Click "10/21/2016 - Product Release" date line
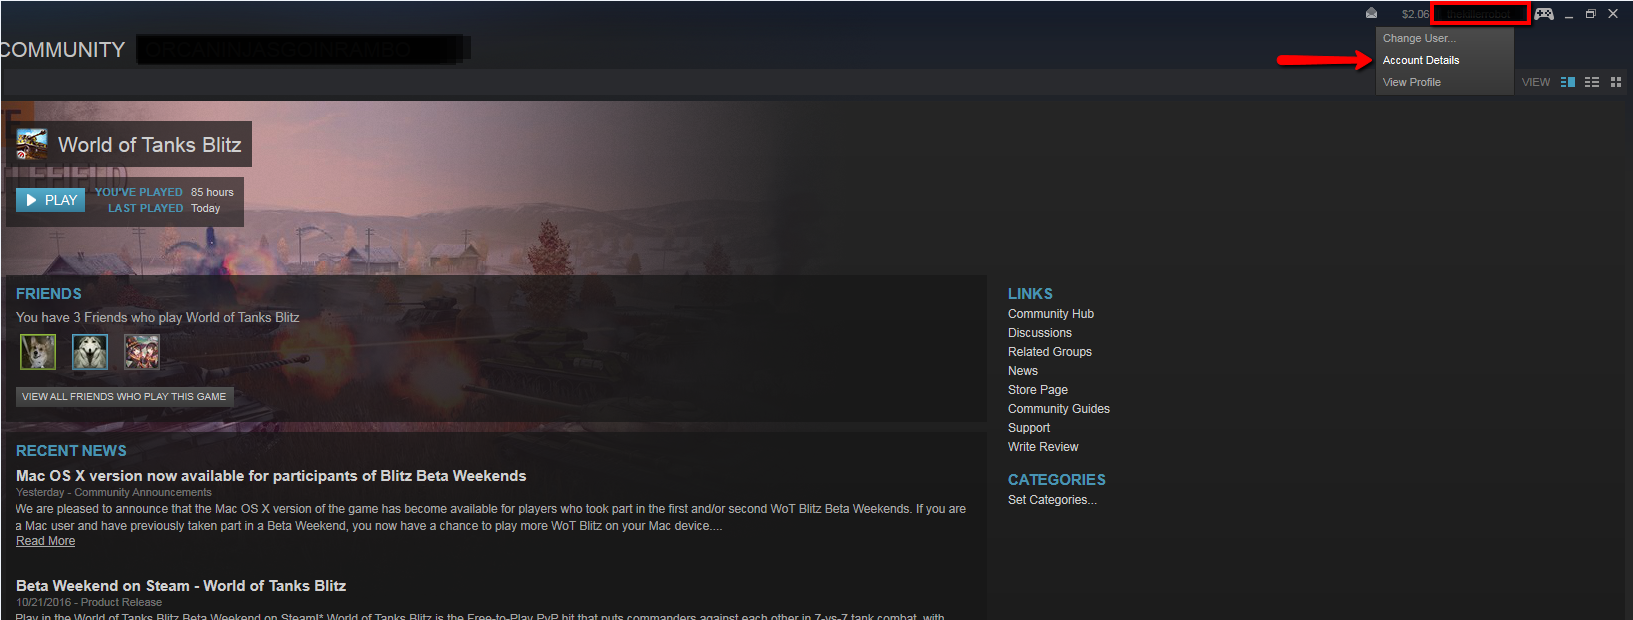Viewport: 1633px width, 620px height. click(89, 602)
